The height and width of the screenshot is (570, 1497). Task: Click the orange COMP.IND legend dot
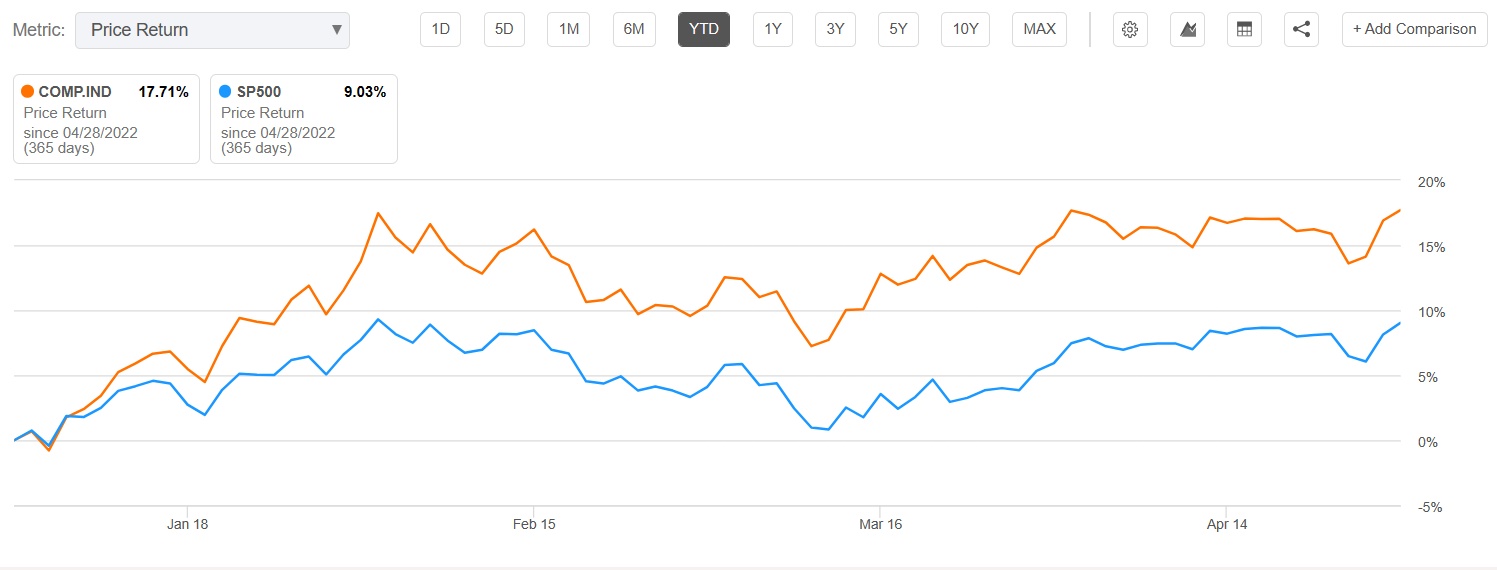(27, 92)
